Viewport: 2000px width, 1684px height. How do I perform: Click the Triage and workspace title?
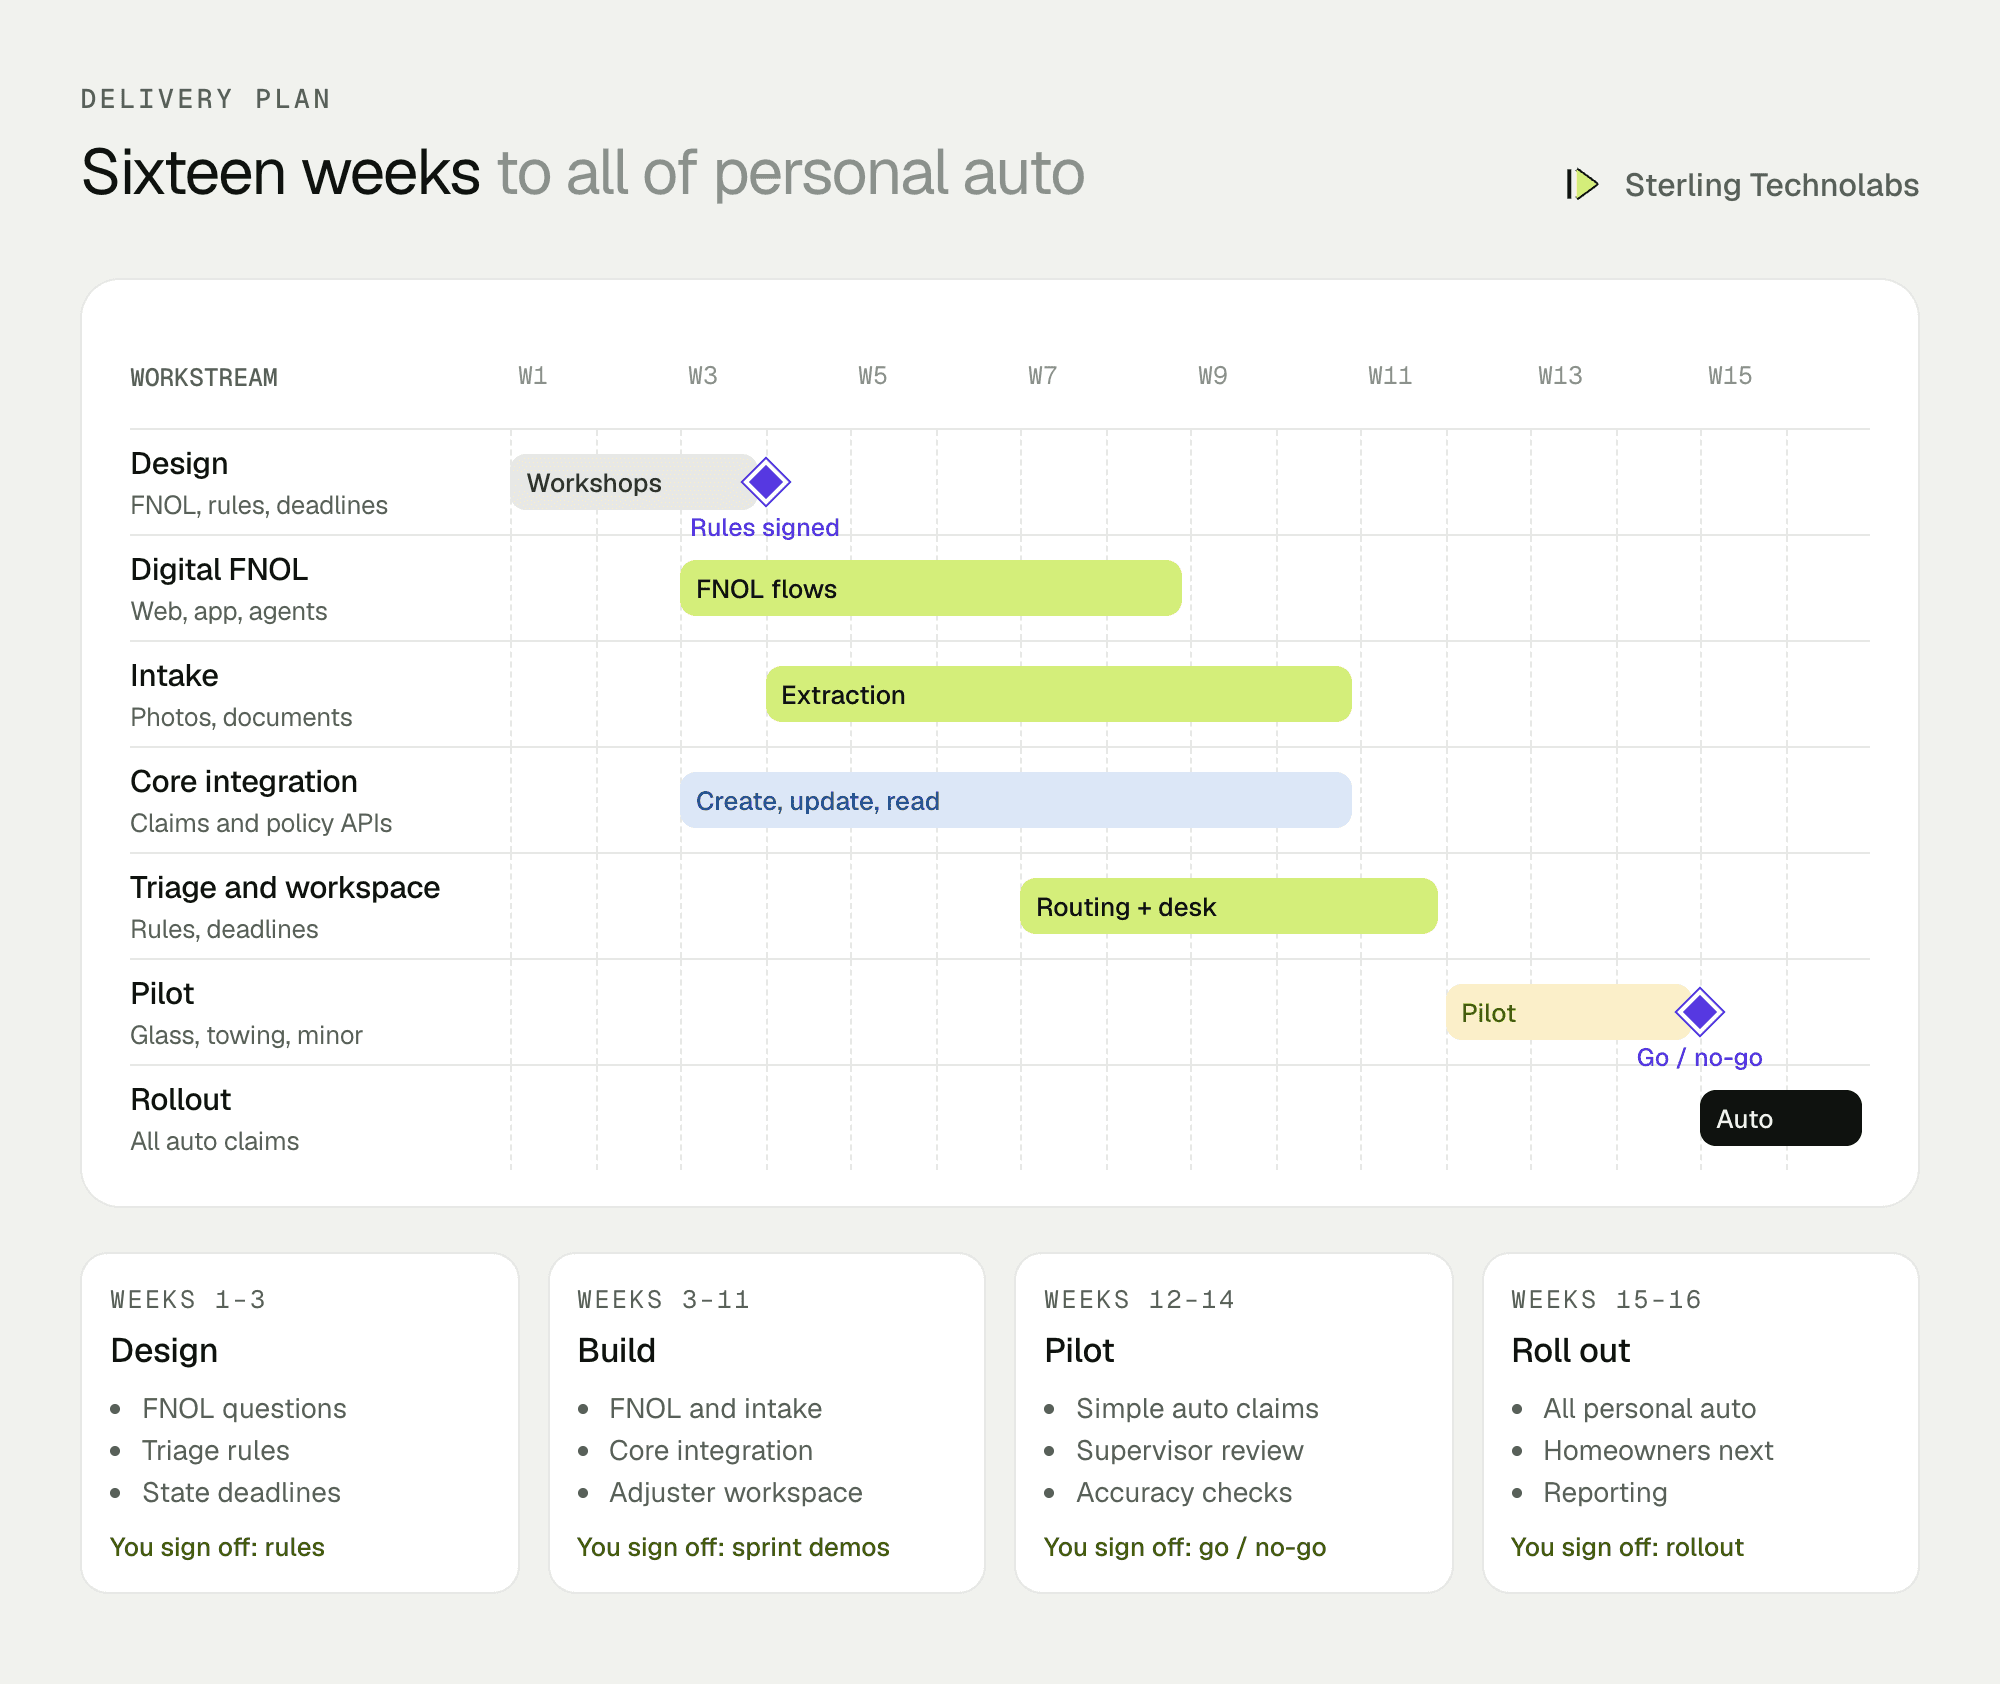pos(285,888)
